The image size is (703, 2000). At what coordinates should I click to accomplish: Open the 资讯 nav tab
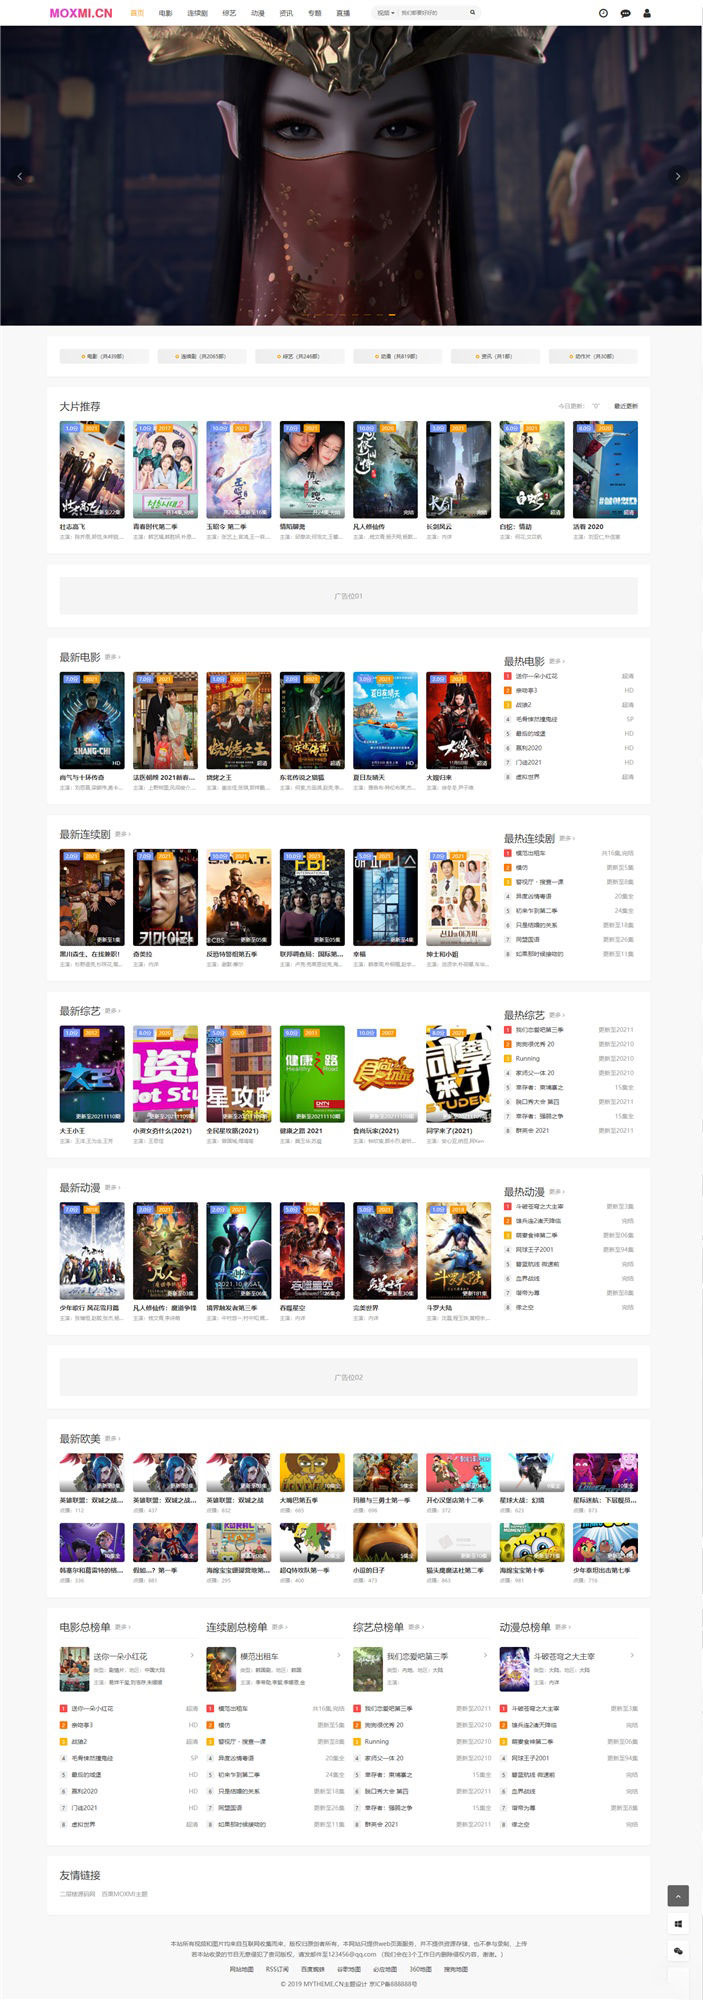pos(286,13)
